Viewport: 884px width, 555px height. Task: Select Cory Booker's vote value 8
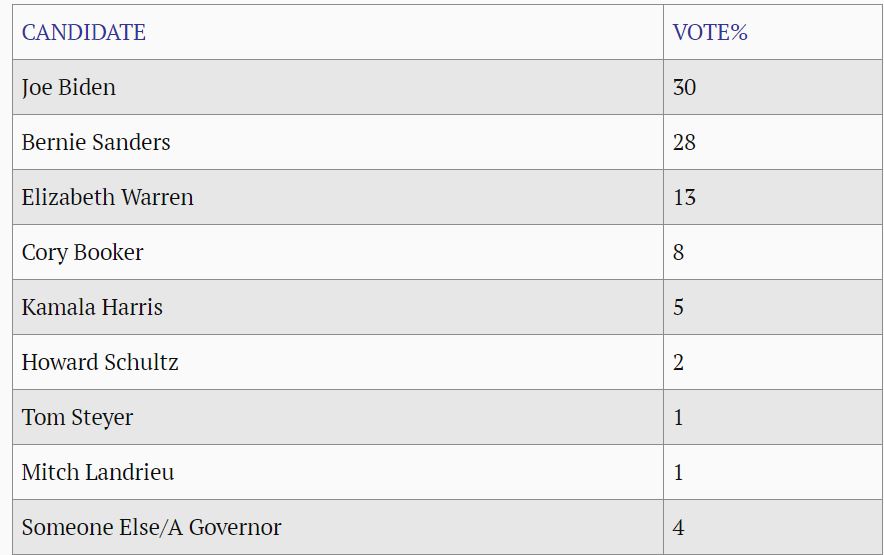point(679,252)
